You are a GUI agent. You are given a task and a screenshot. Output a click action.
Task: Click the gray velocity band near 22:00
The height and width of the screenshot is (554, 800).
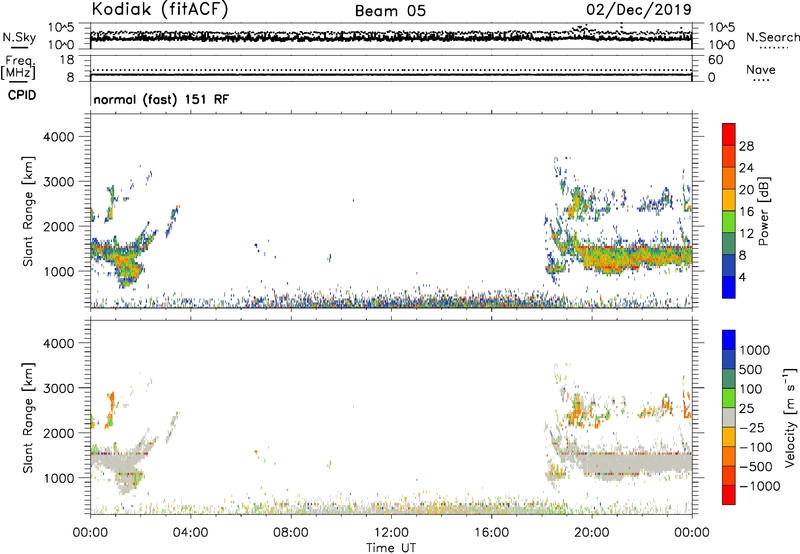633,463
